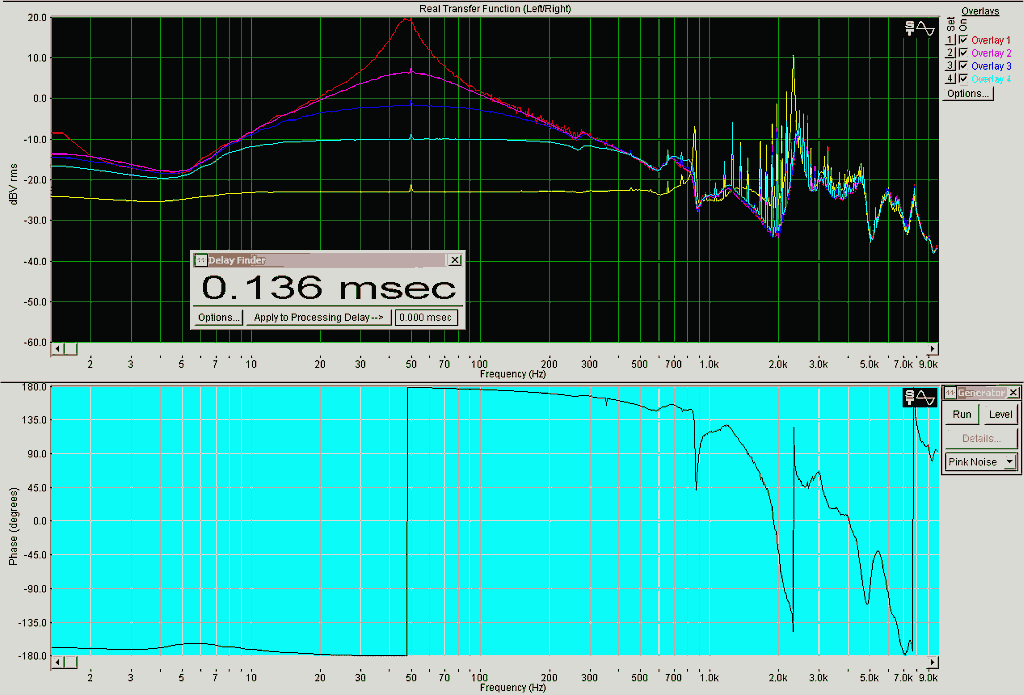Image resolution: width=1024 pixels, height=695 pixels.
Task: Click left scroll arrow of transfer function plot
Action: [x=57, y=349]
